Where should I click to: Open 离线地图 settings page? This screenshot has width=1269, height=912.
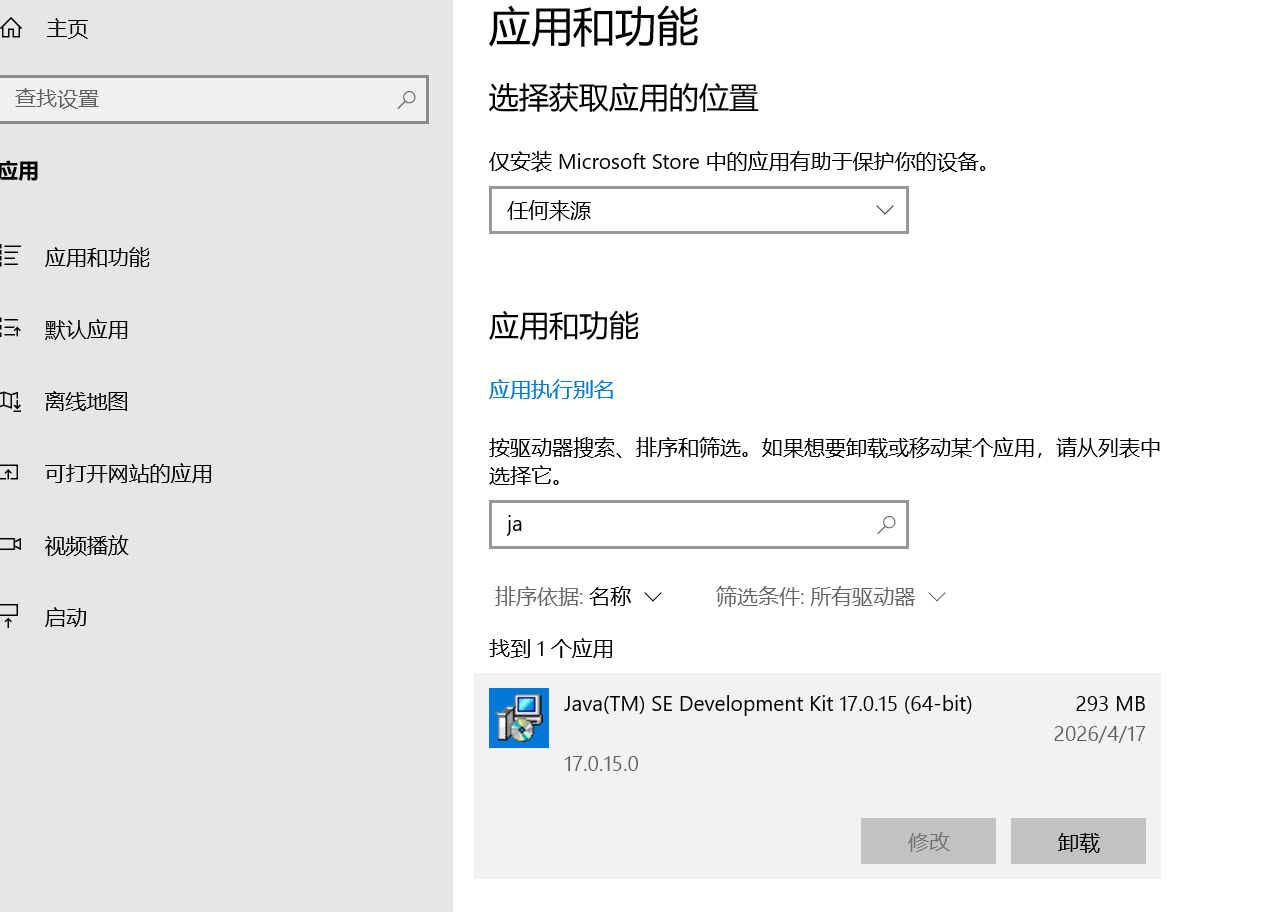pos(86,401)
